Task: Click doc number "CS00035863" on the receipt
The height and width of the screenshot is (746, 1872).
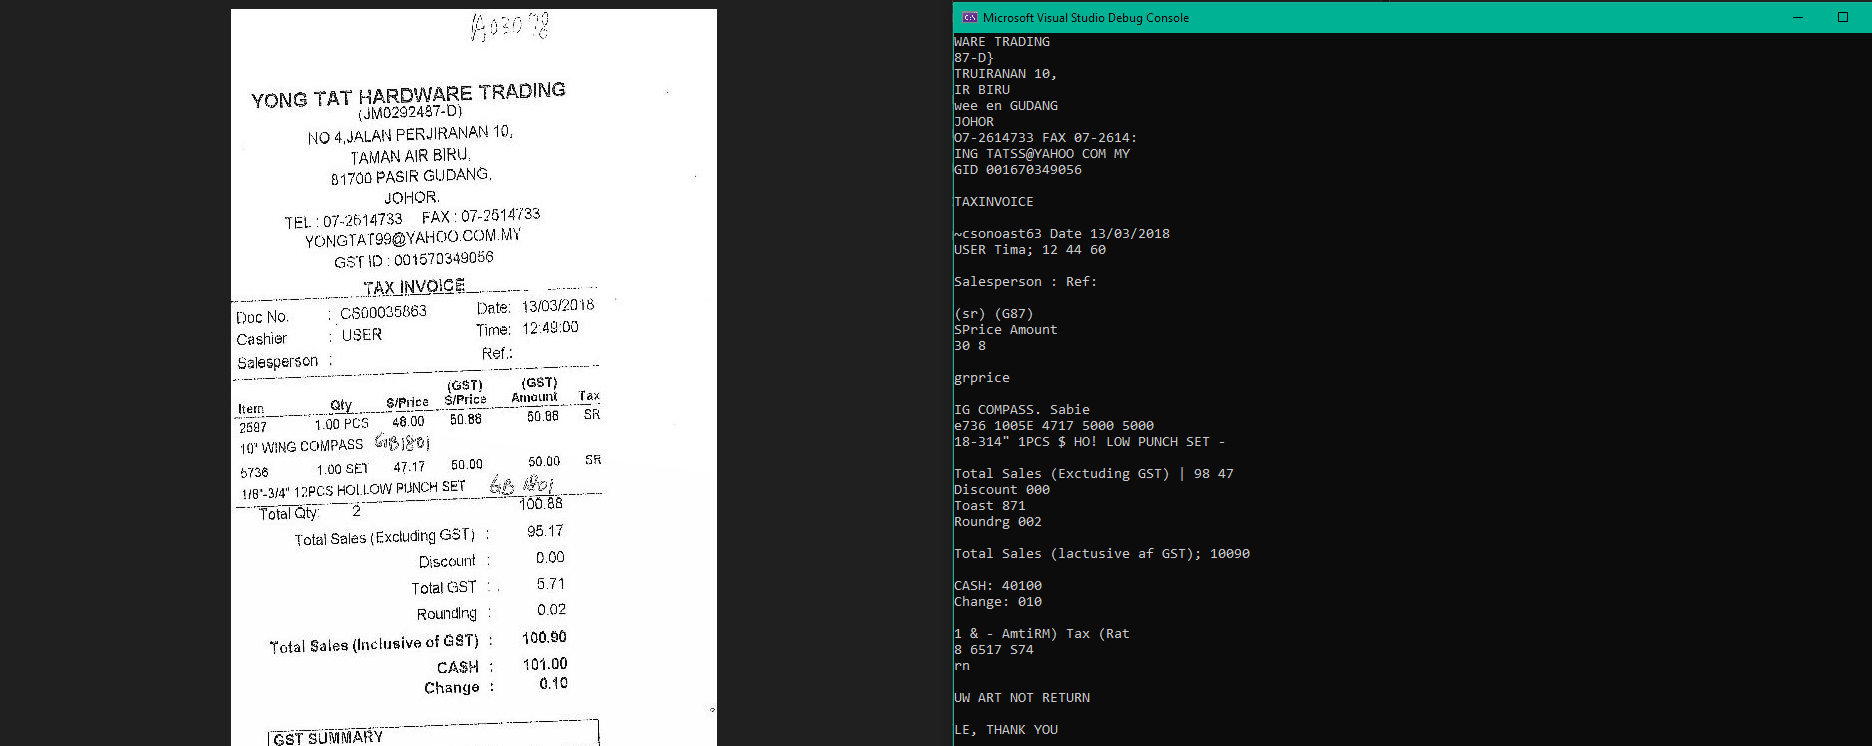Action: pyautogui.click(x=383, y=312)
